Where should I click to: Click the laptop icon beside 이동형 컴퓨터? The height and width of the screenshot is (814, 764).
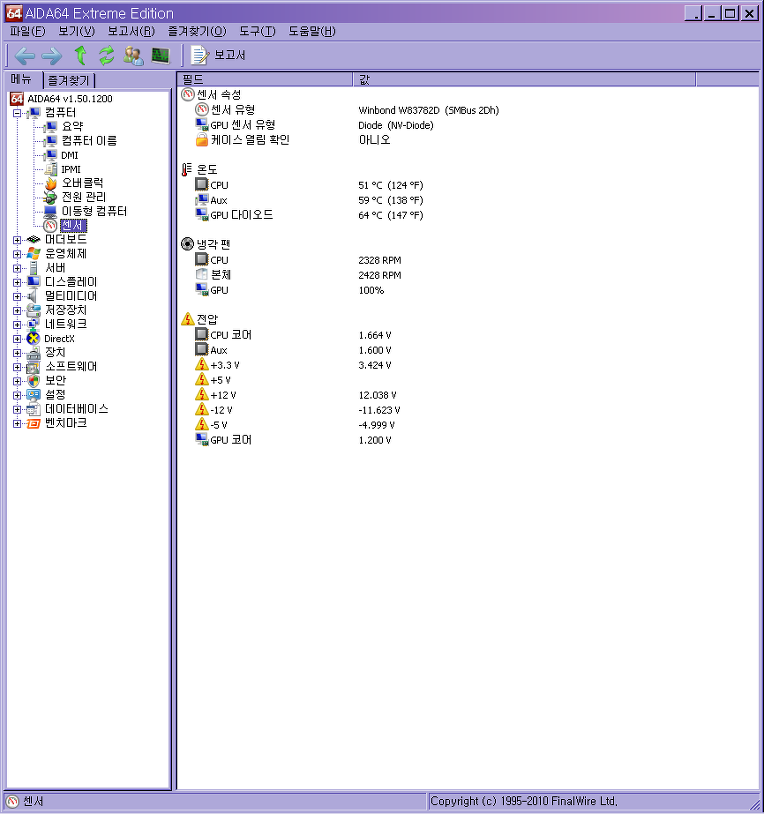click(50, 211)
